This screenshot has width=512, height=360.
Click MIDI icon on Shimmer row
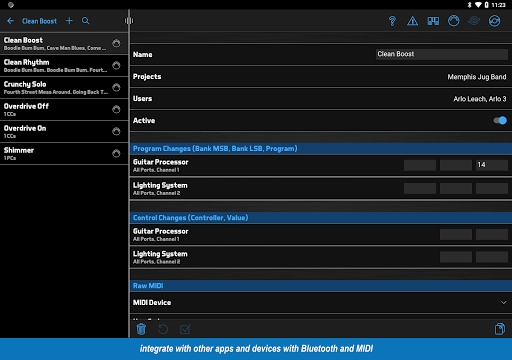coord(116,153)
